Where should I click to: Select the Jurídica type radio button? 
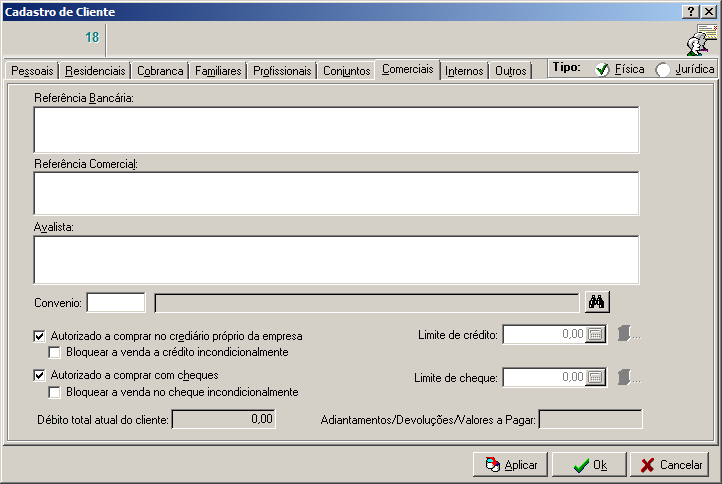point(663,70)
